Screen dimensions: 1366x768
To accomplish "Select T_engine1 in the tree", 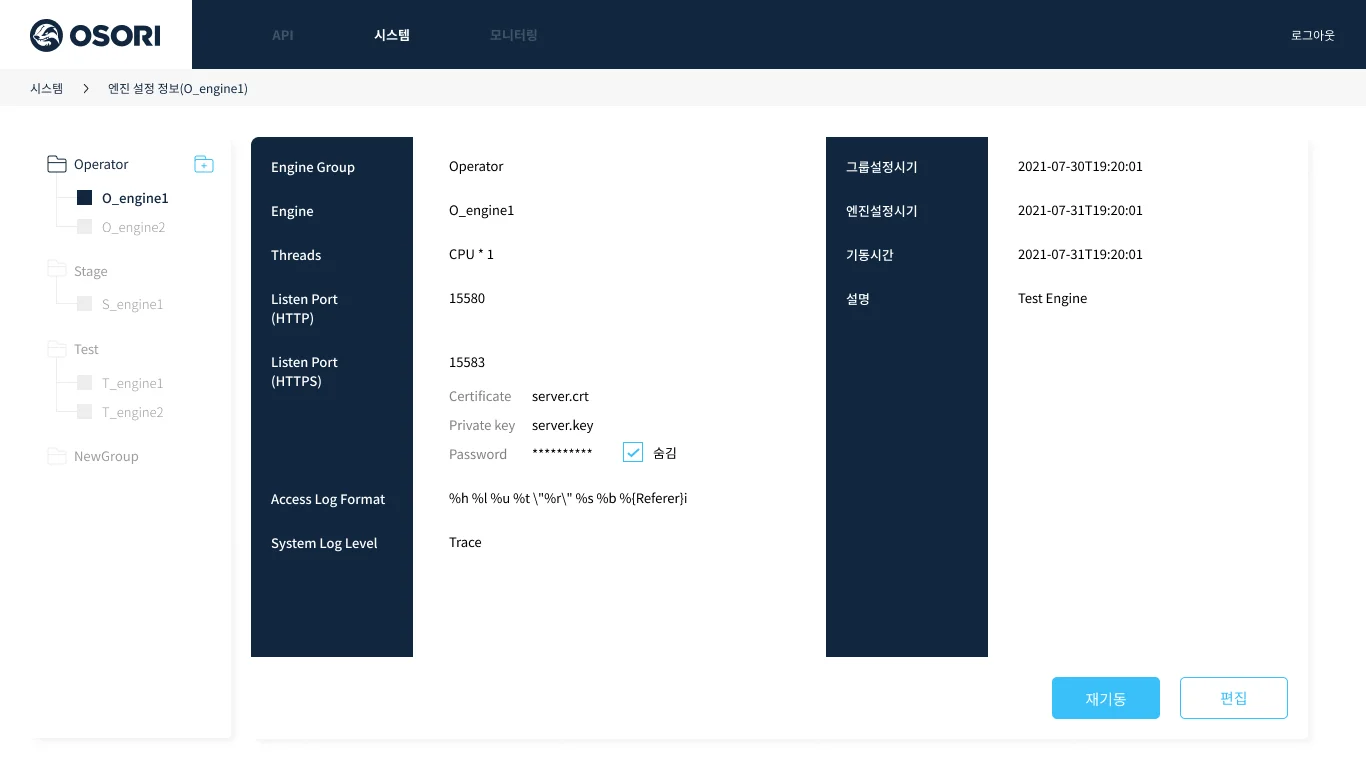I will point(133,383).
